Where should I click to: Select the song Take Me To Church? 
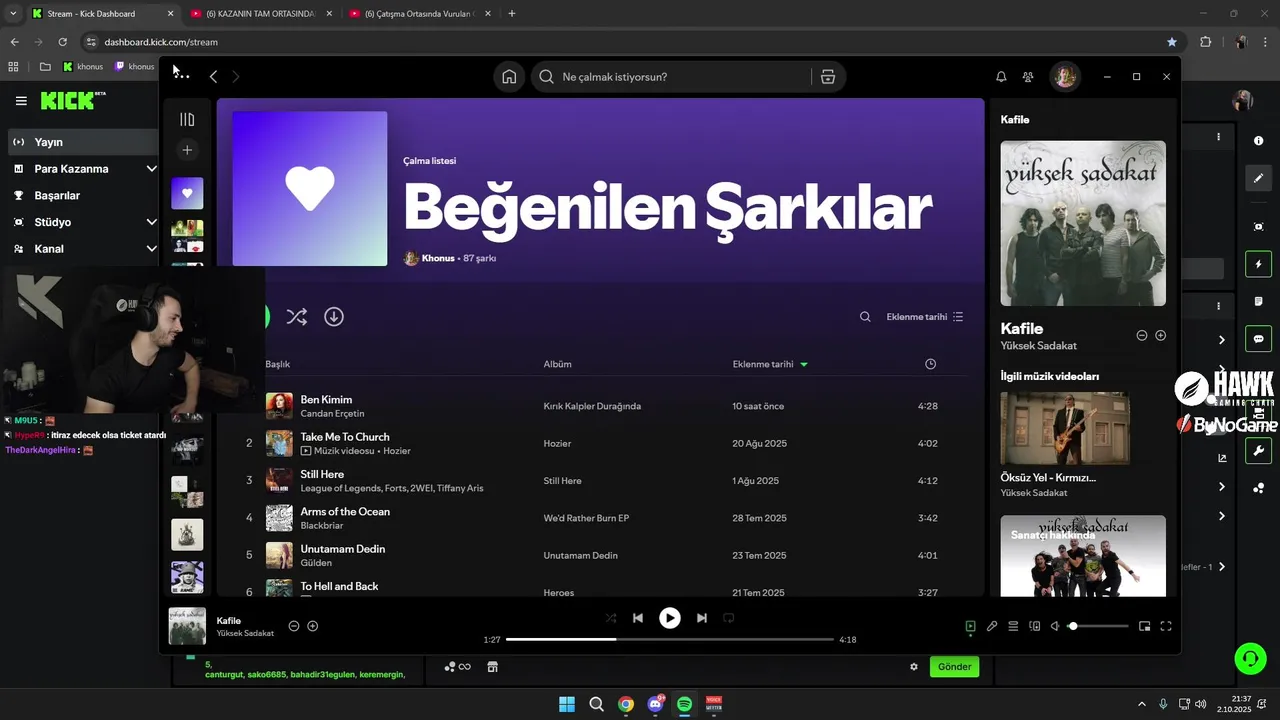point(345,437)
